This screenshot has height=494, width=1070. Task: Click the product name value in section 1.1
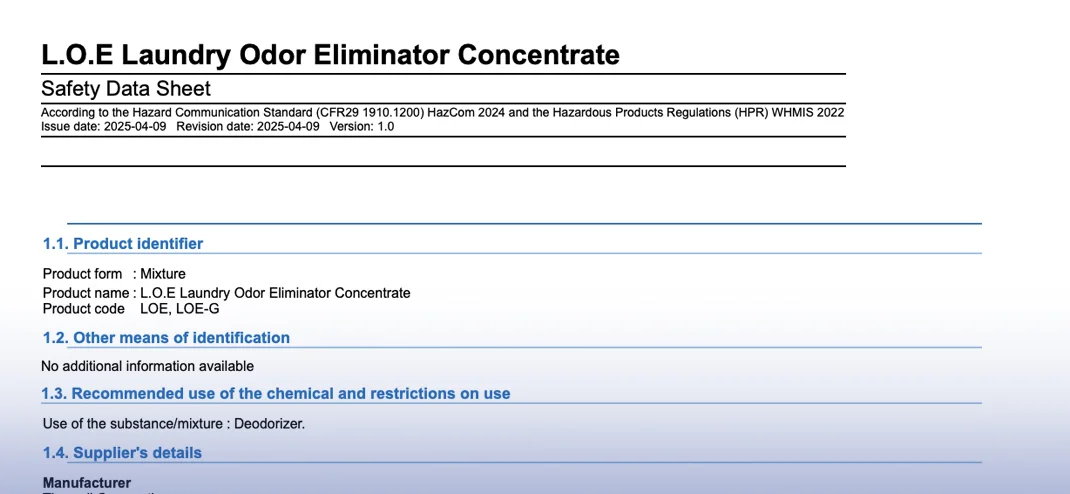[x=275, y=293]
